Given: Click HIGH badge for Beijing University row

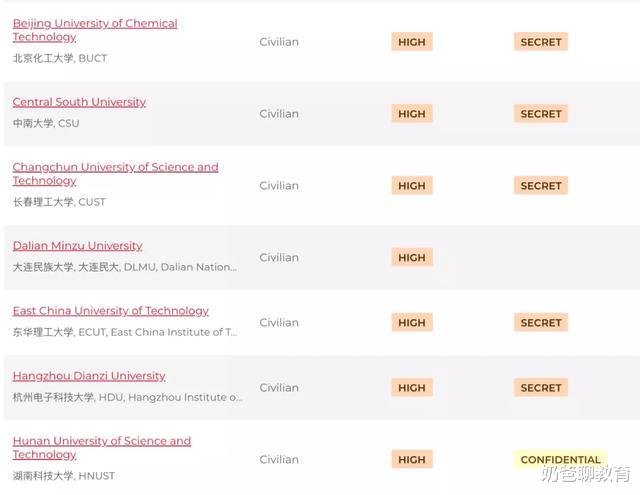Looking at the screenshot, I should point(411,42).
